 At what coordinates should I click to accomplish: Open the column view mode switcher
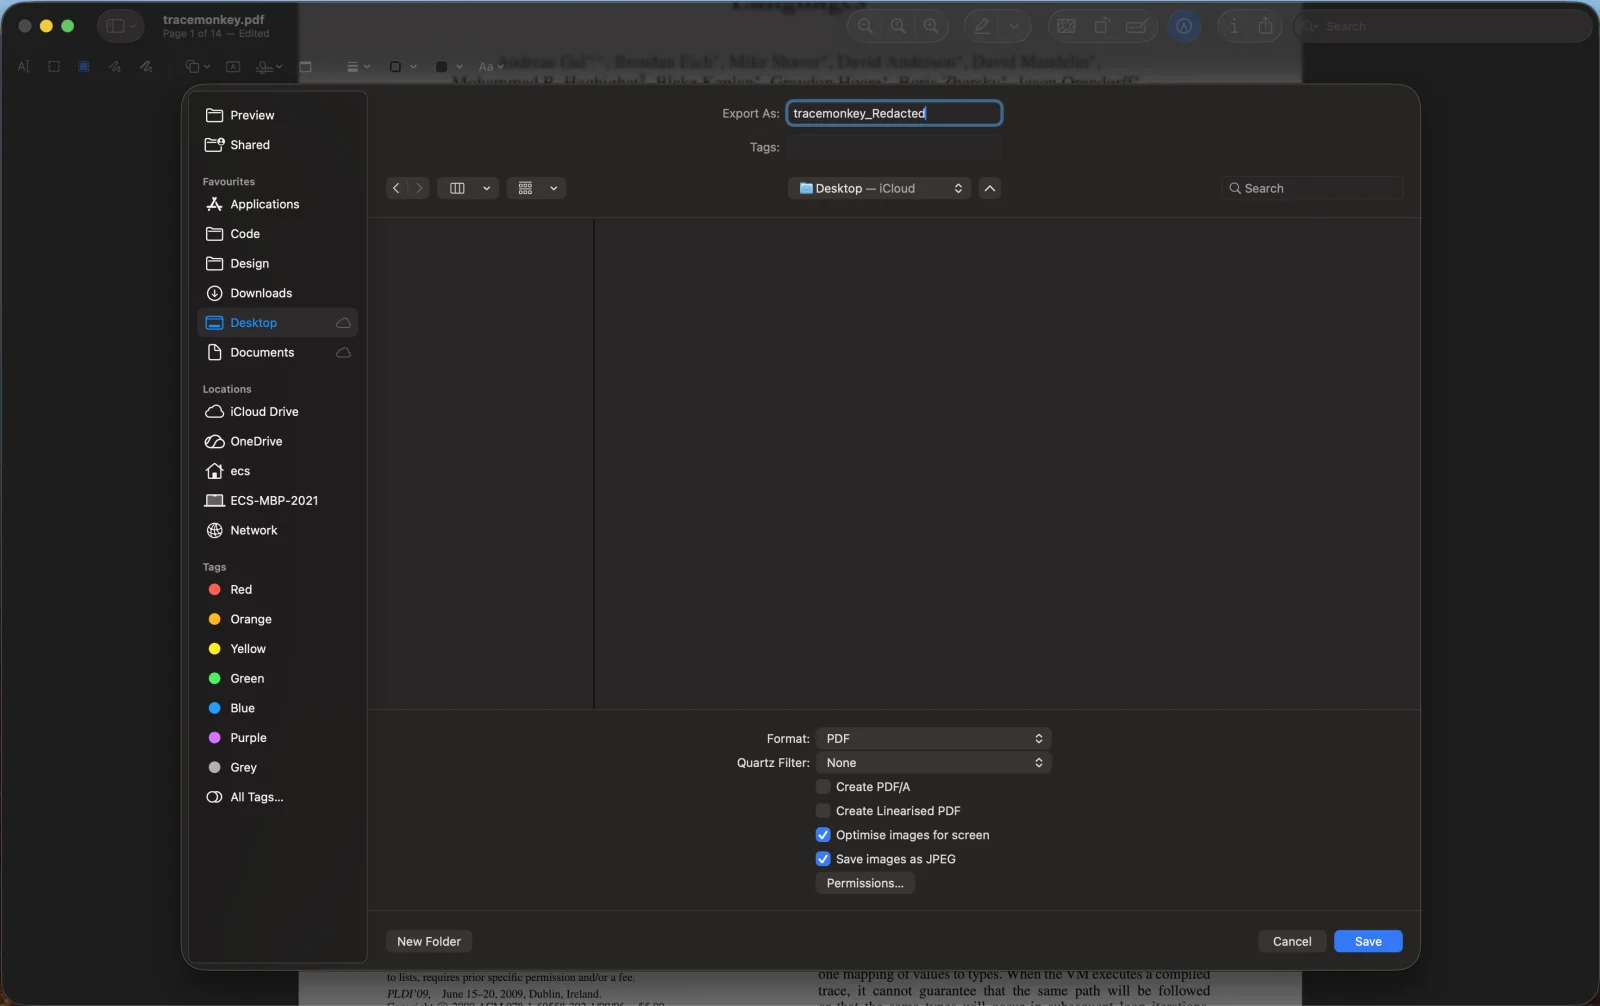click(468, 188)
